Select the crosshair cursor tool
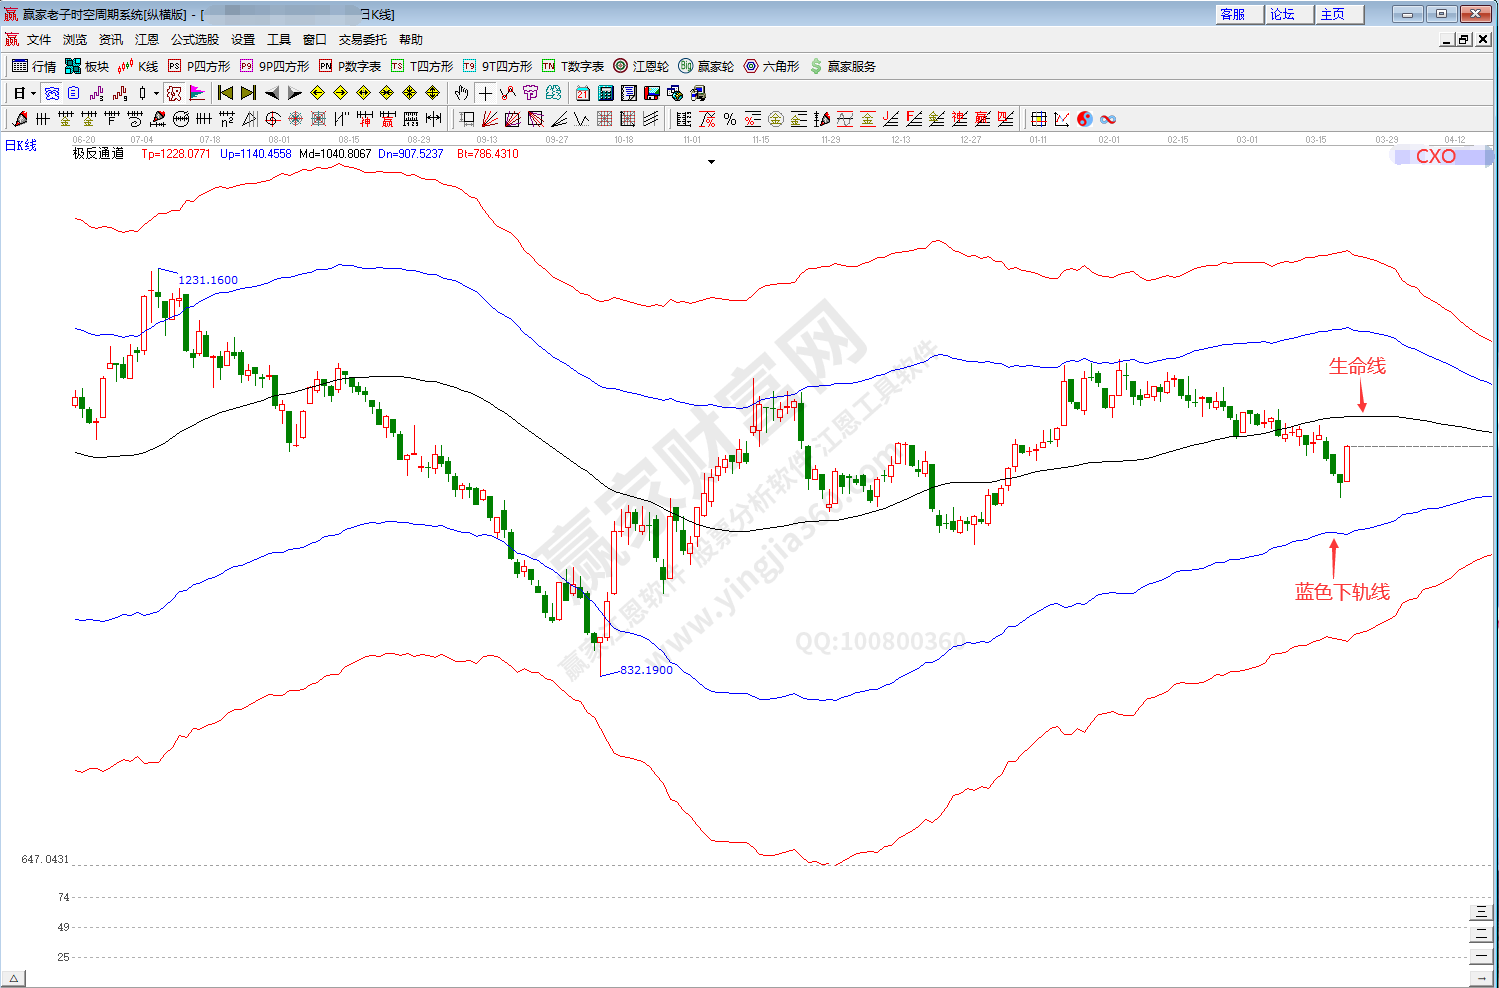The width and height of the screenshot is (1499, 988). (x=485, y=93)
